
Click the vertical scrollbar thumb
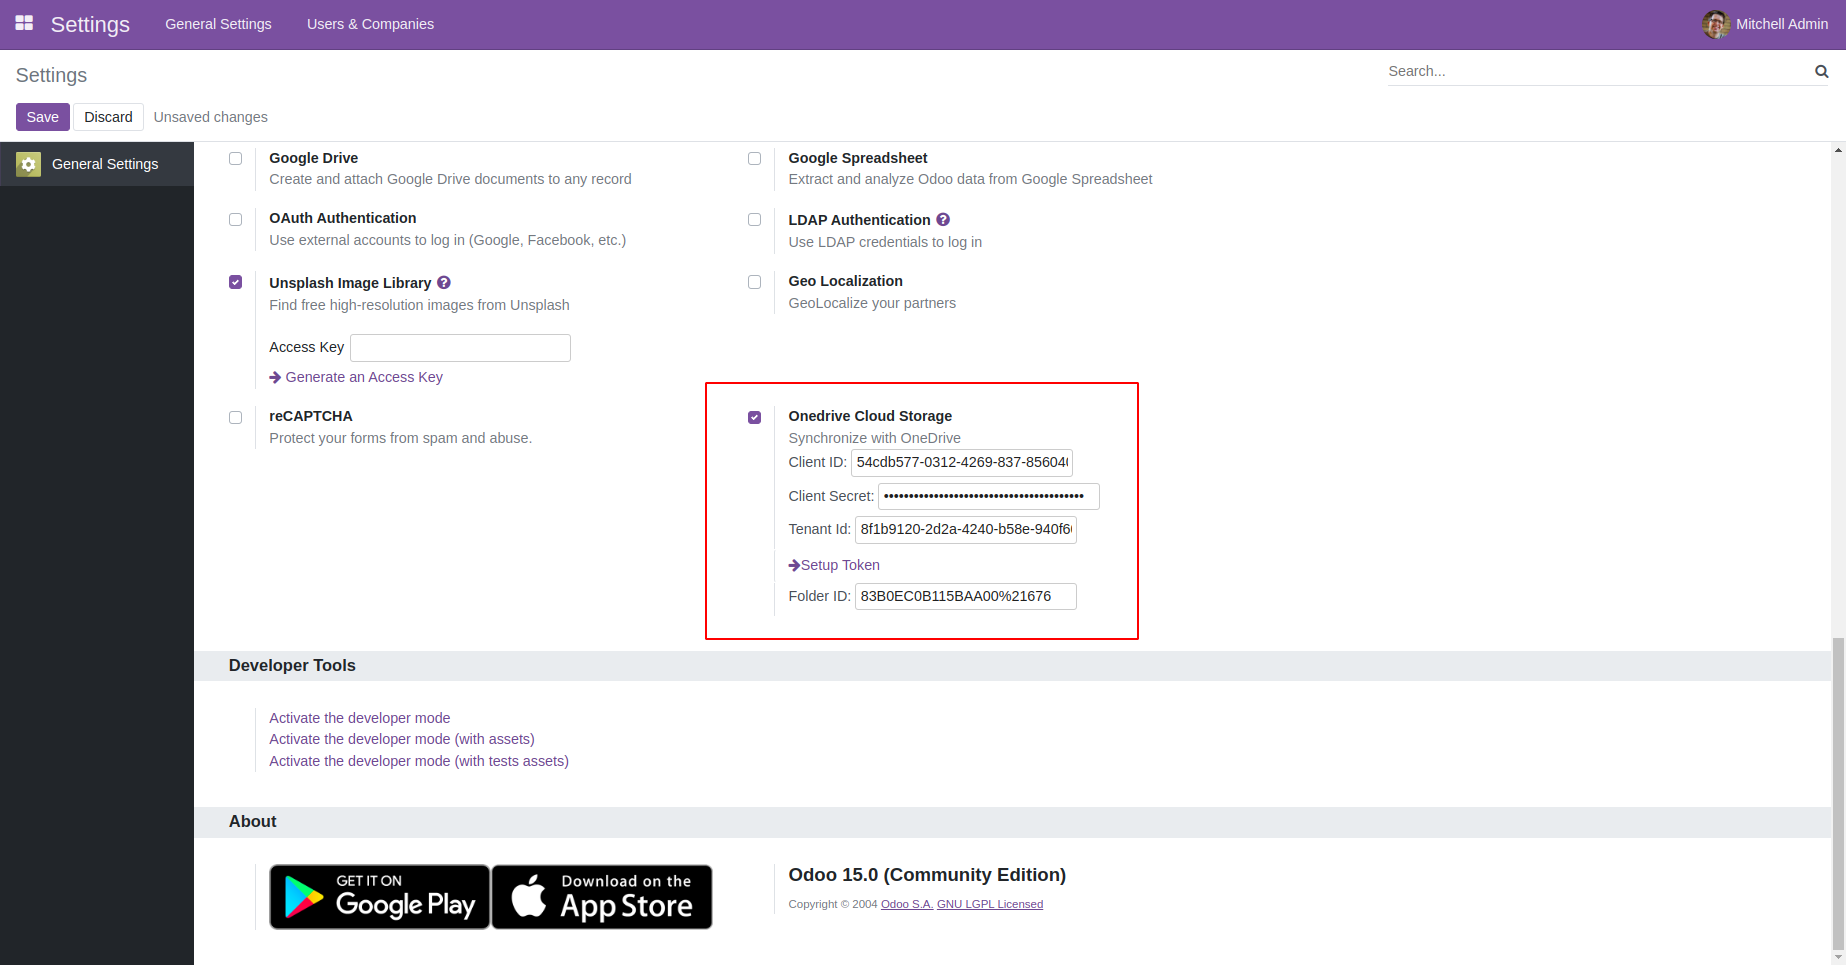[1838, 793]
